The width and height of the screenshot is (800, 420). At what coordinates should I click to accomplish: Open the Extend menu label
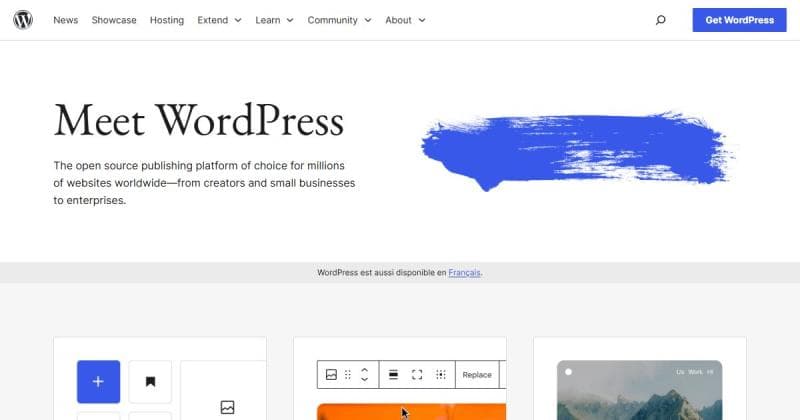213,20
